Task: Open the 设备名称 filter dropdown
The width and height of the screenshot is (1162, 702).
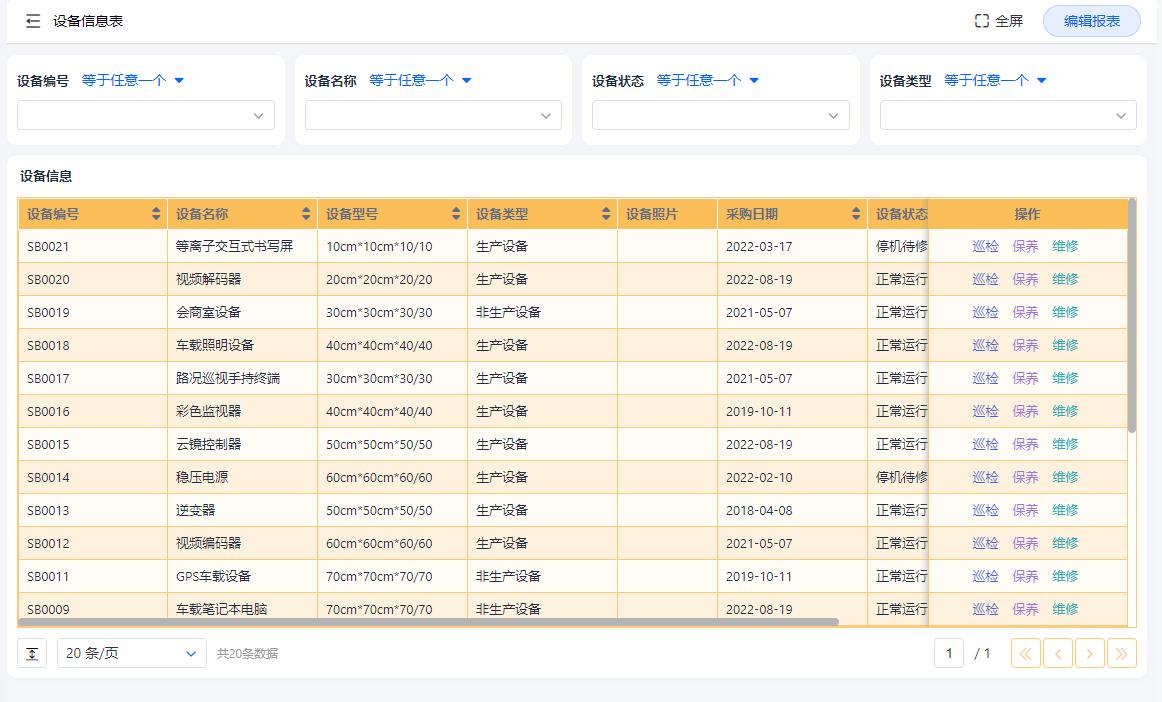Action: click(432, 115)
